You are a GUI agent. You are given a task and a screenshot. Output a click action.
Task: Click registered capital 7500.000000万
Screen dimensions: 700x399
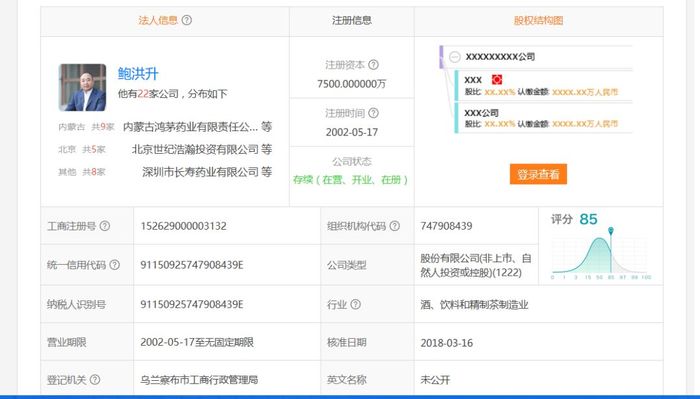[x=352, y=84]
